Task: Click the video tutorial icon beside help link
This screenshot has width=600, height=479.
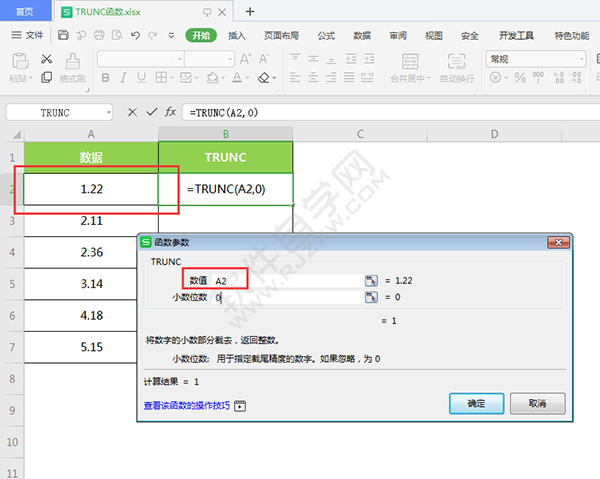Action: click(x=240, y=407)
